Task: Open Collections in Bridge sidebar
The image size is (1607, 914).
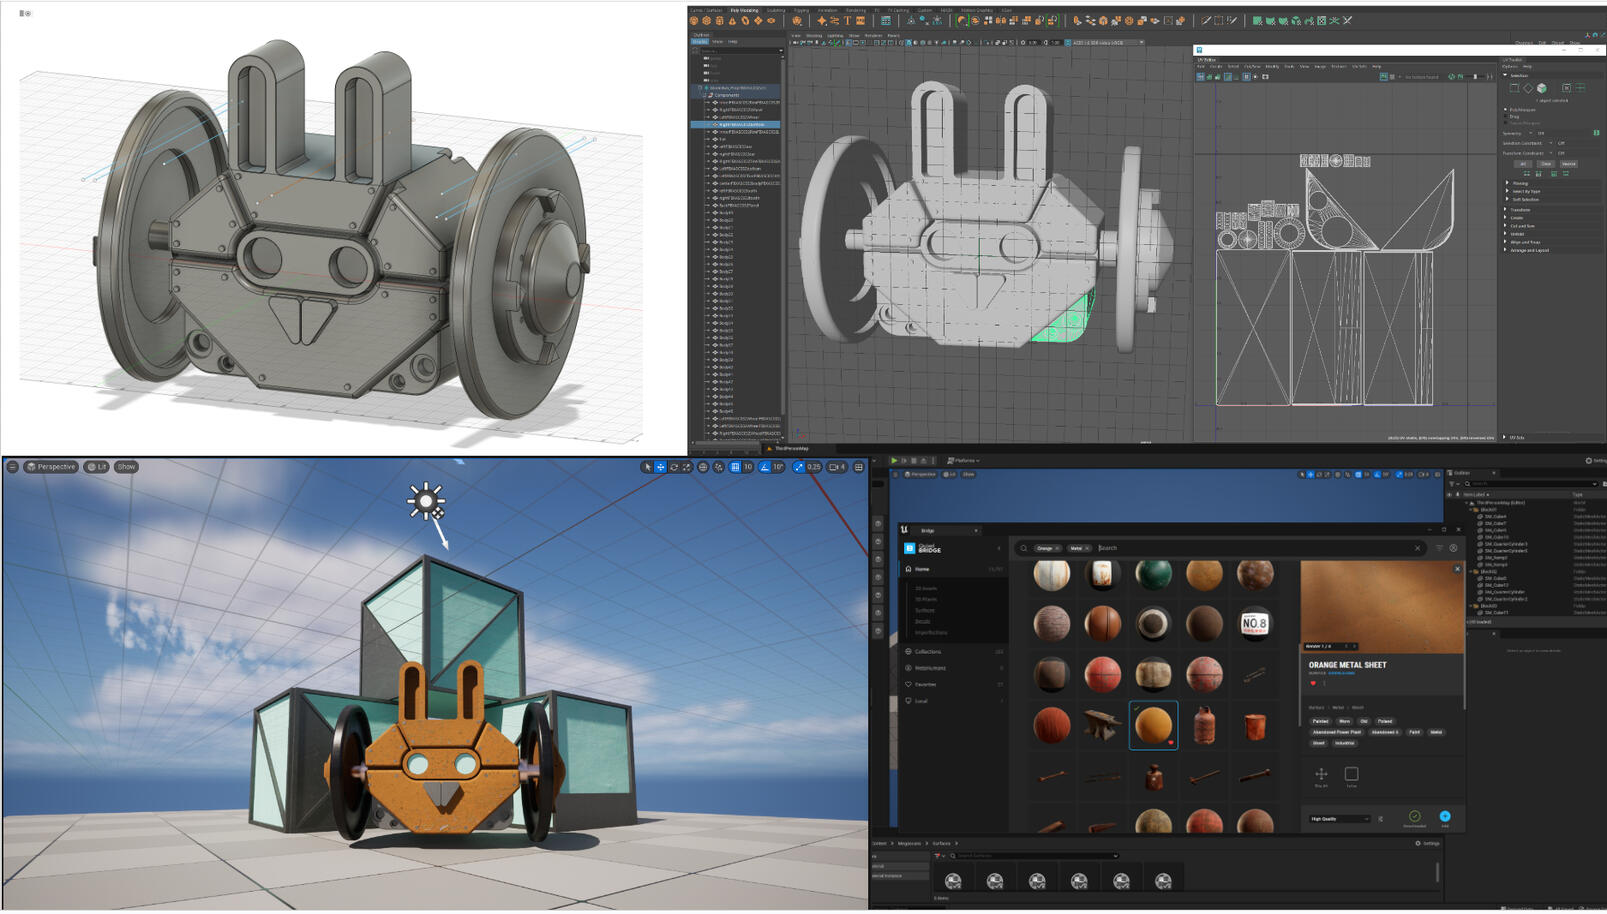Action: [x=927, y=651]
